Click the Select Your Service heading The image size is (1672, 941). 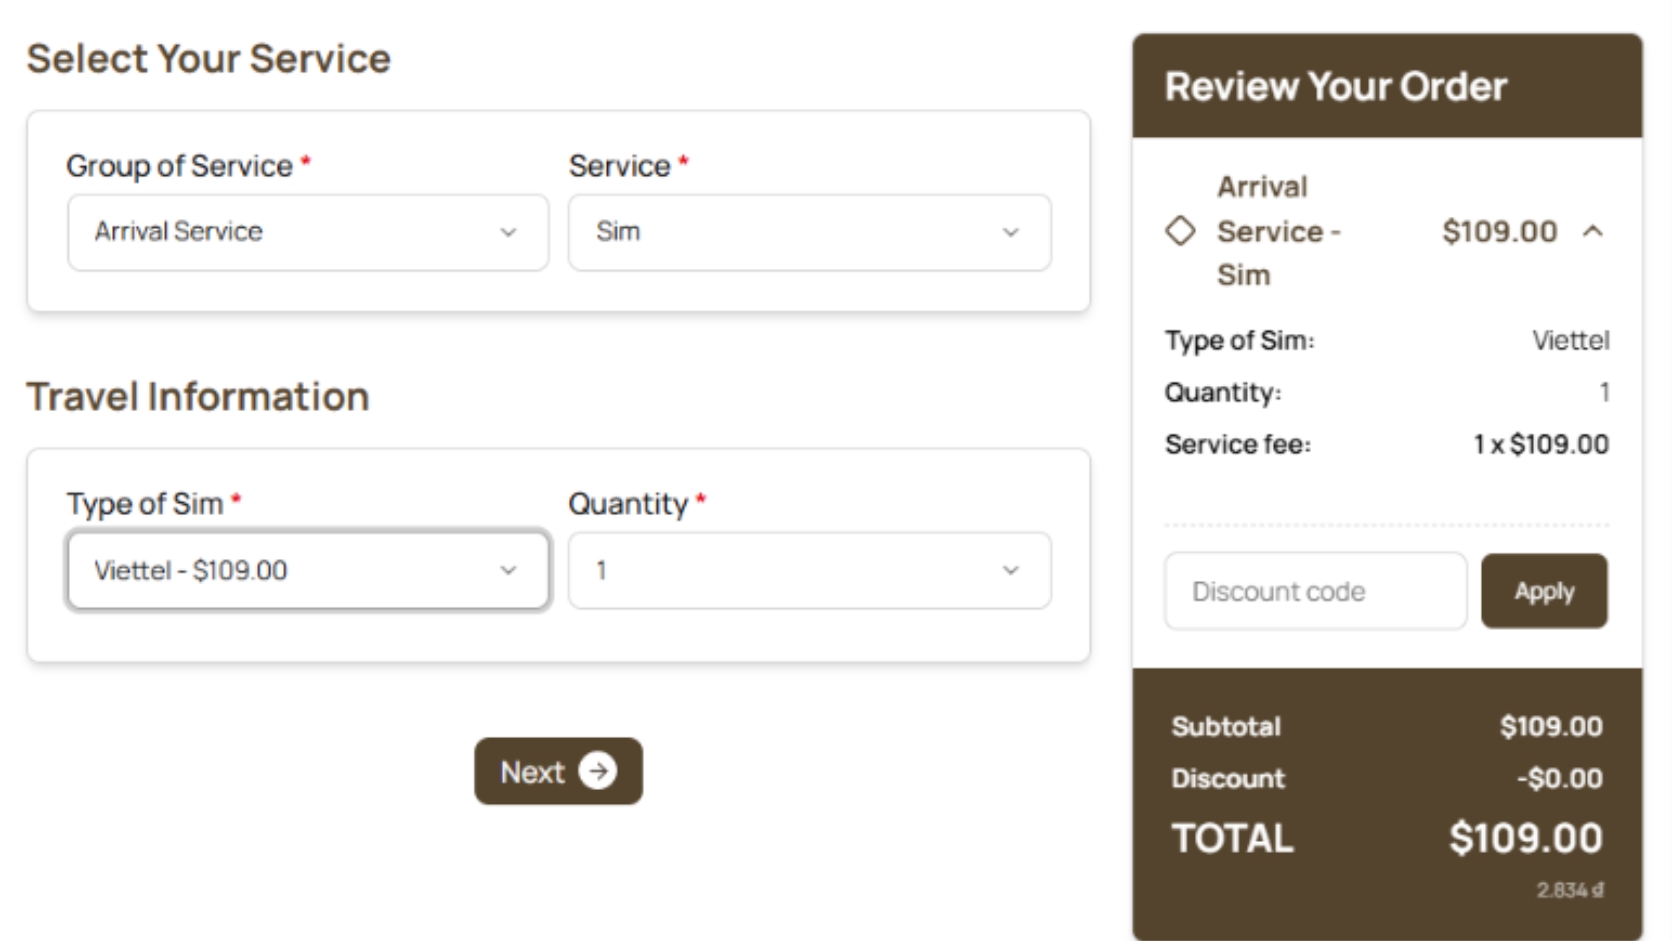(209, 59)
